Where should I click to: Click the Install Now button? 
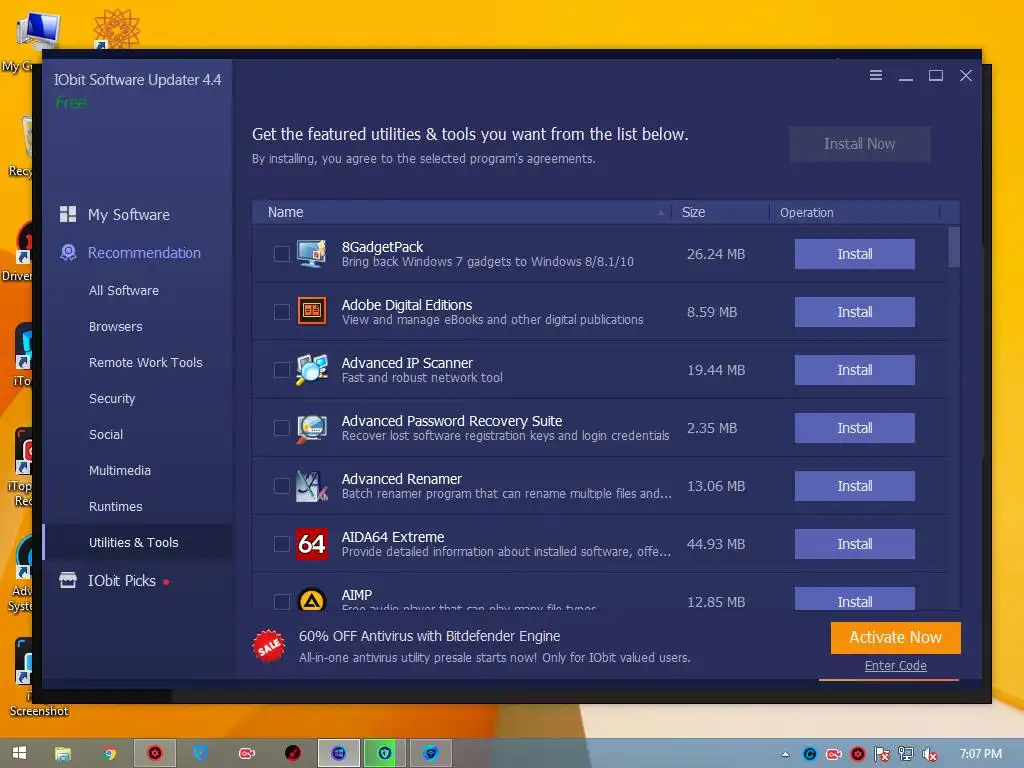[859, 144]
